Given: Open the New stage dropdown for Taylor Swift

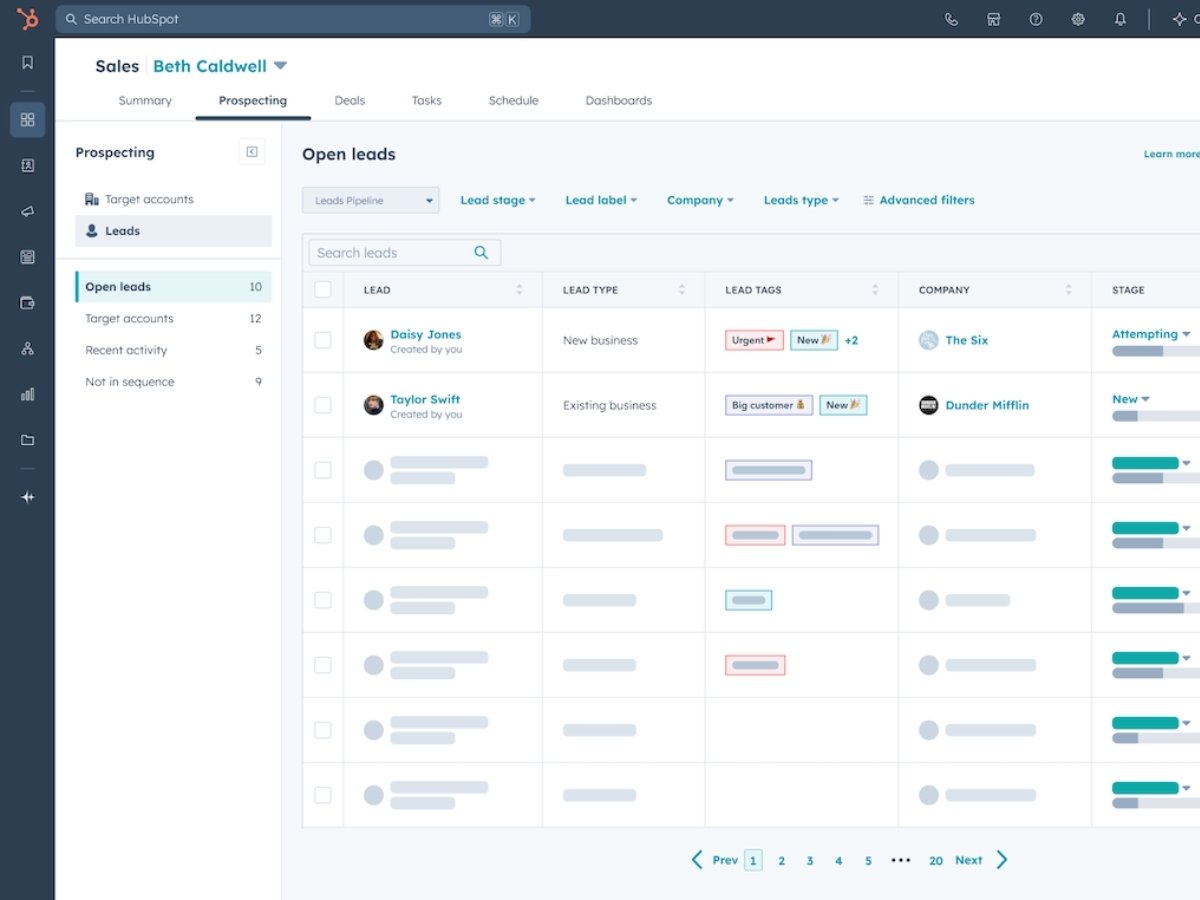Looking at the screenshot, I should pyautogui.click(x=1131, y=399).
